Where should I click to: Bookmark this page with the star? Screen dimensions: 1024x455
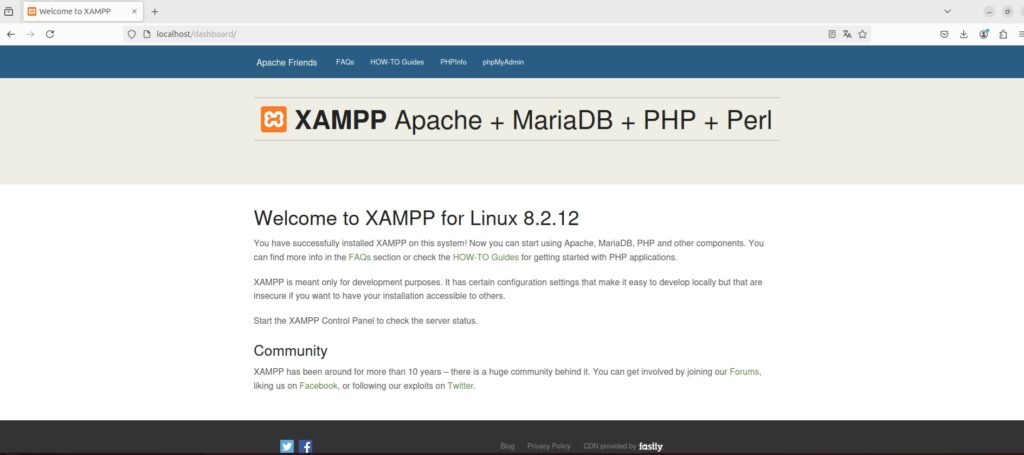(863, 35)
